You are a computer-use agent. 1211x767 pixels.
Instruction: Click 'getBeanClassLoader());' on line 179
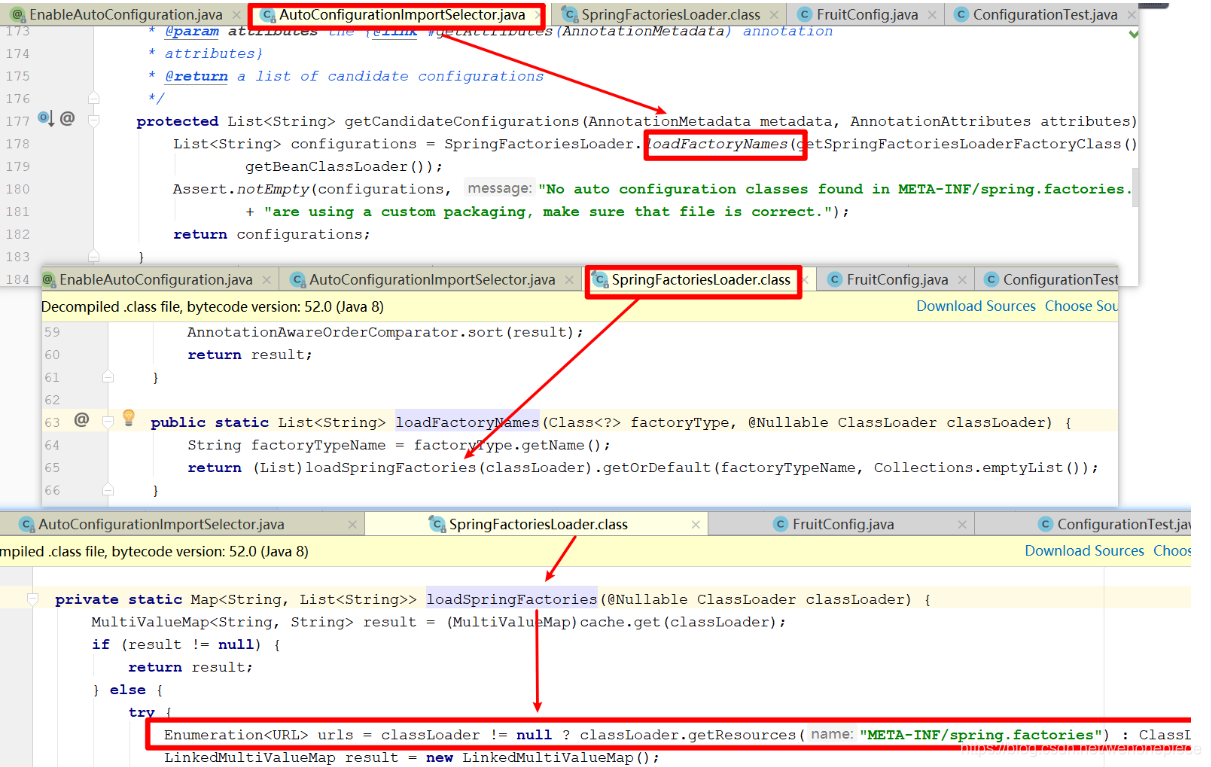(344, 167)
